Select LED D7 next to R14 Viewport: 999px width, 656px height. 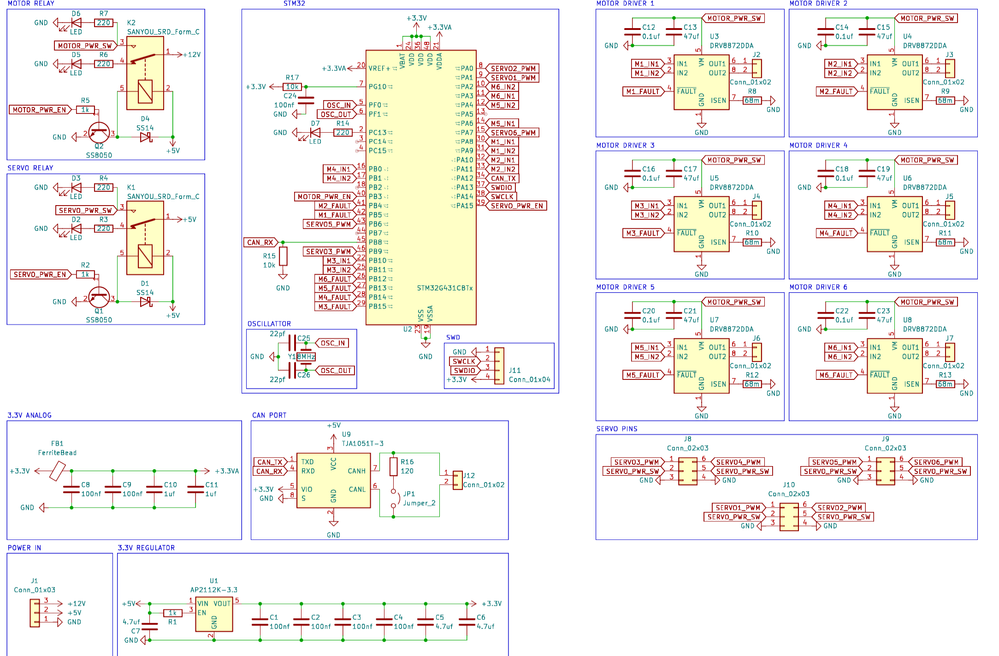[x=315, y=132]
